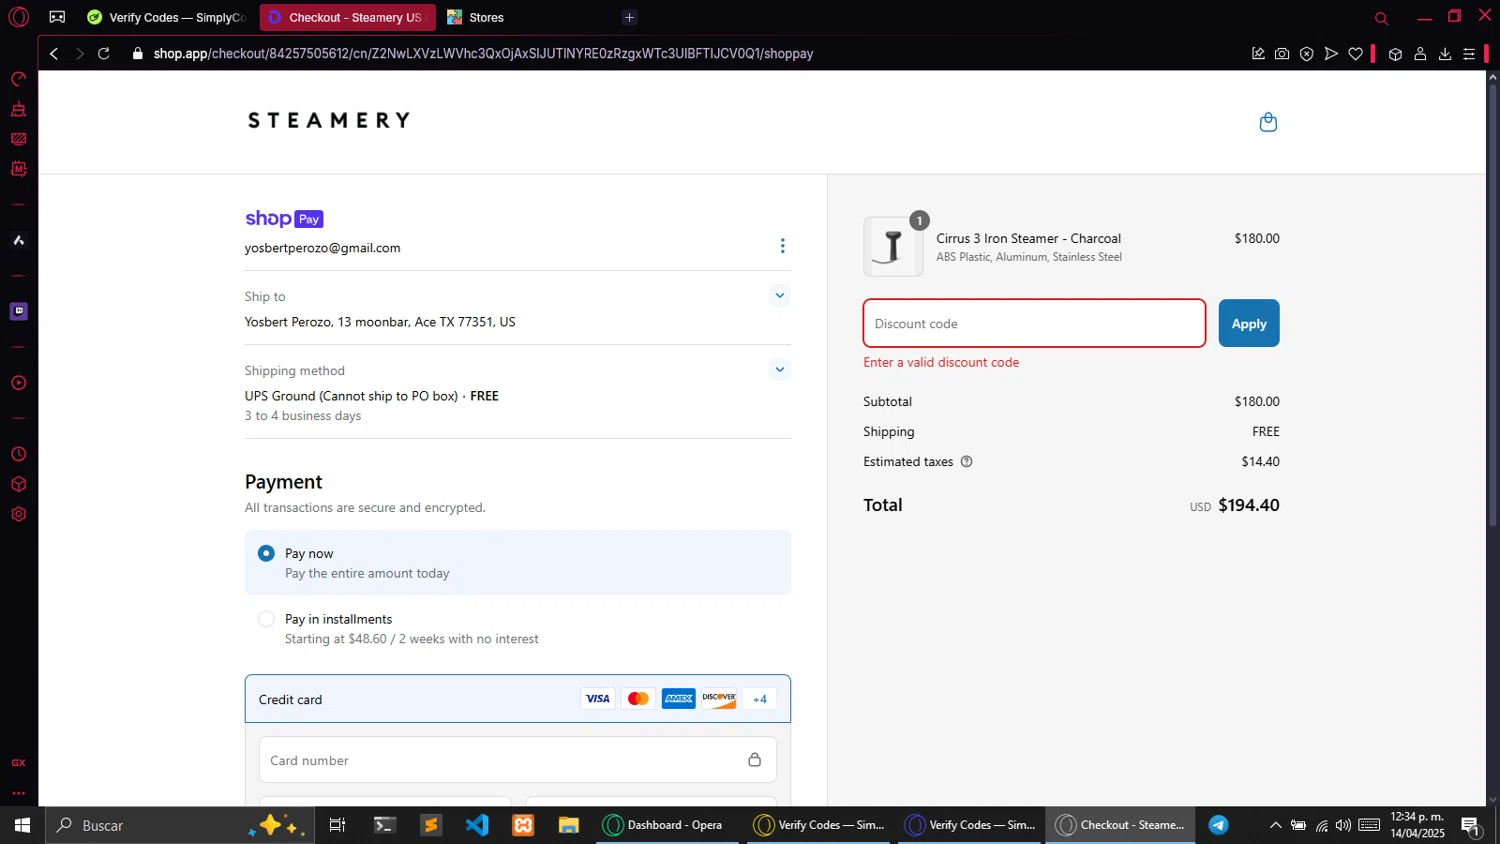
Task: Open History clock icon in sidebar
Action: click(x=18, y=454)
